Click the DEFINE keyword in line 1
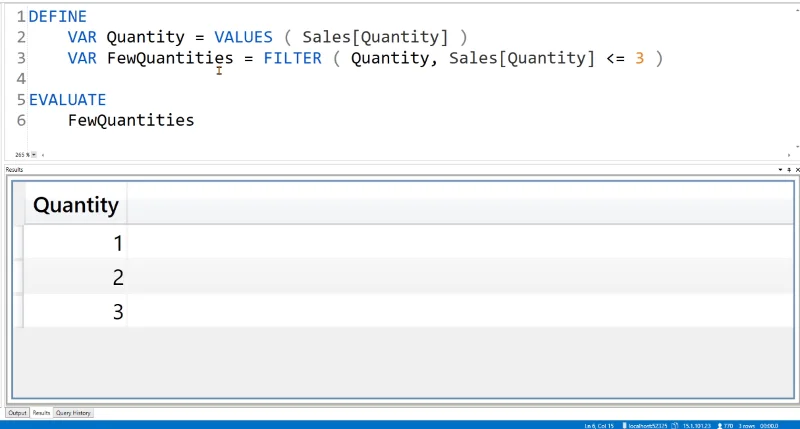 point(58,16)
